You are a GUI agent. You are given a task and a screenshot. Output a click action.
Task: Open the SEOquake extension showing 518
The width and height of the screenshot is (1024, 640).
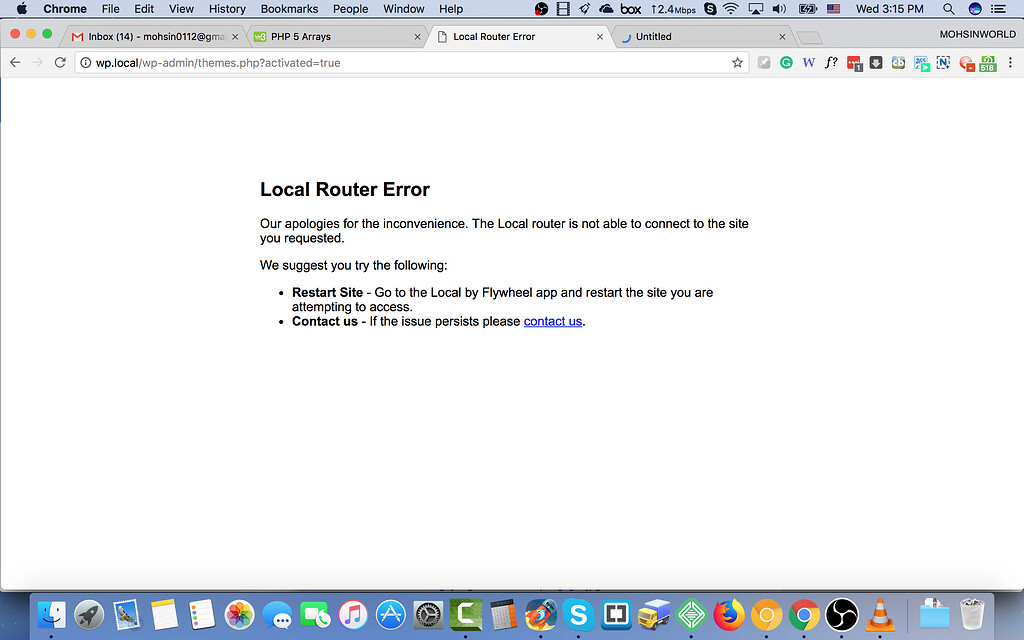pyautogui.click(x=986, y=62)
